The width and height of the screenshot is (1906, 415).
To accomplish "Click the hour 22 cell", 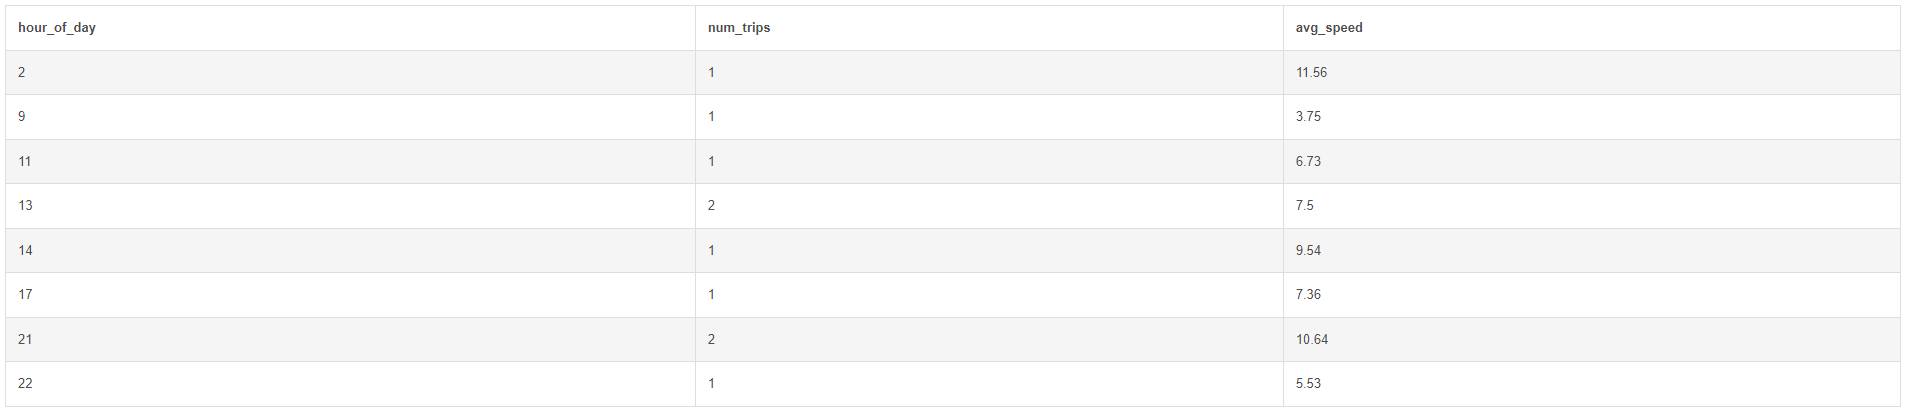I will [x=25, y=384].
